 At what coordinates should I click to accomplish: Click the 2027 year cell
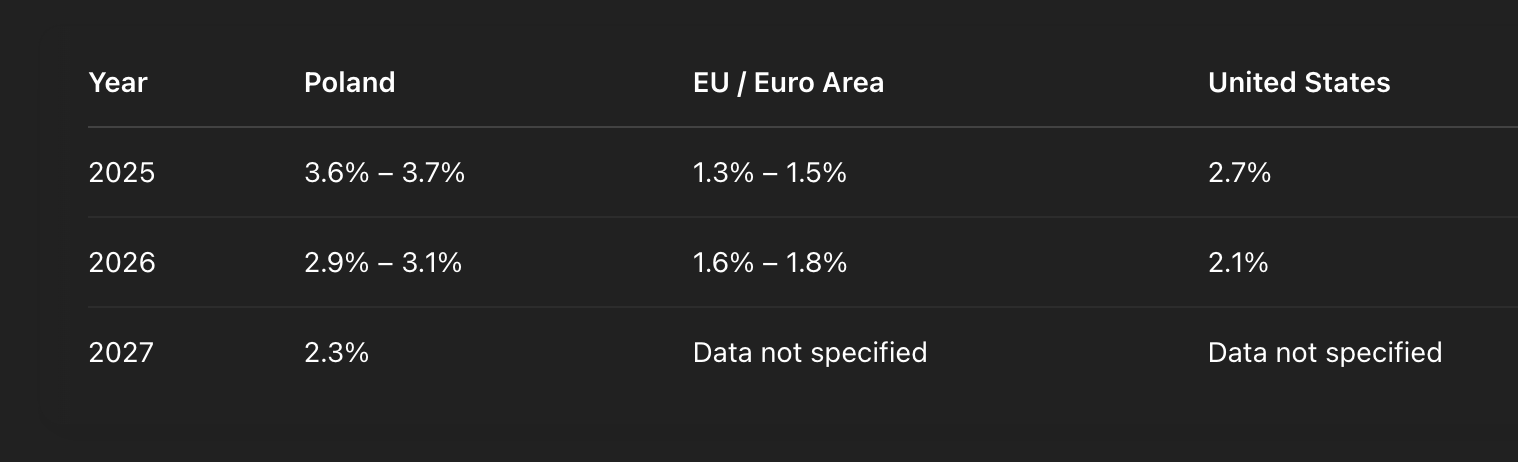click(121, 353)
